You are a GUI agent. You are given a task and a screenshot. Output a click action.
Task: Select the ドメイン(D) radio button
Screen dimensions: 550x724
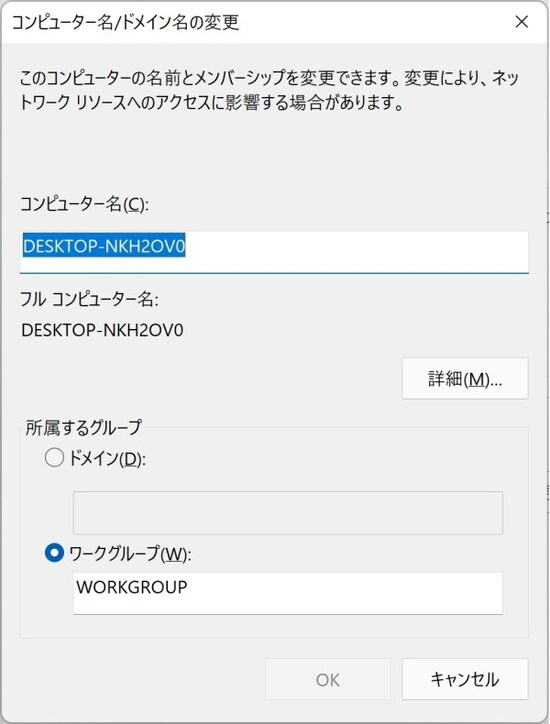54,459
